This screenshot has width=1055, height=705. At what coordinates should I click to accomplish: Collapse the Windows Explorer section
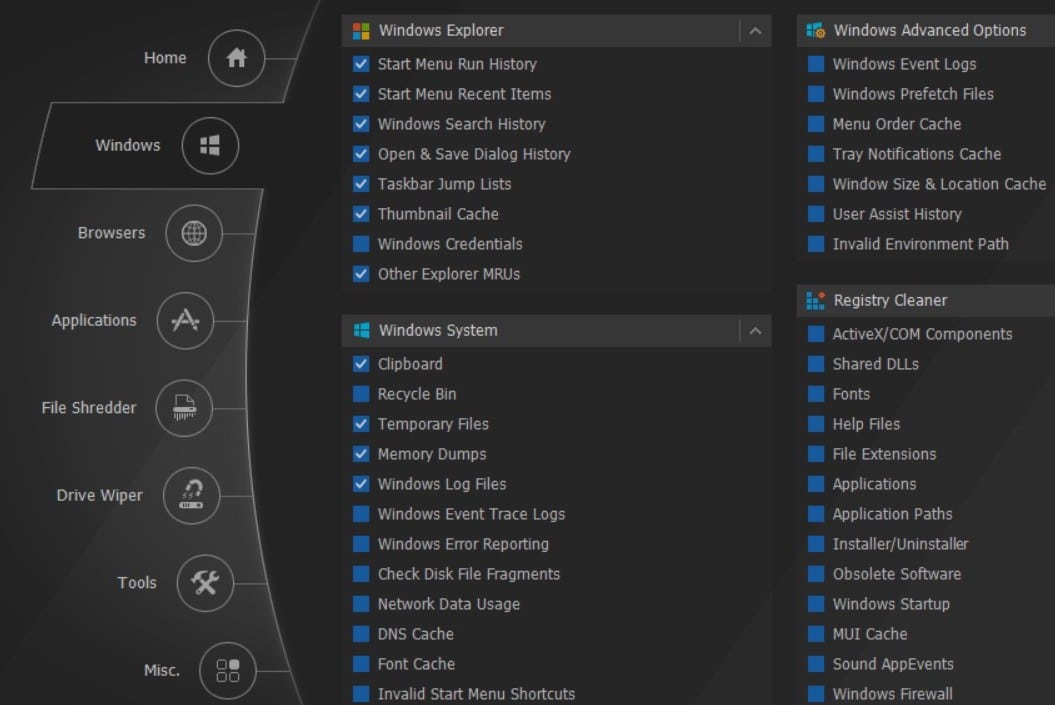tap(756, 31)
